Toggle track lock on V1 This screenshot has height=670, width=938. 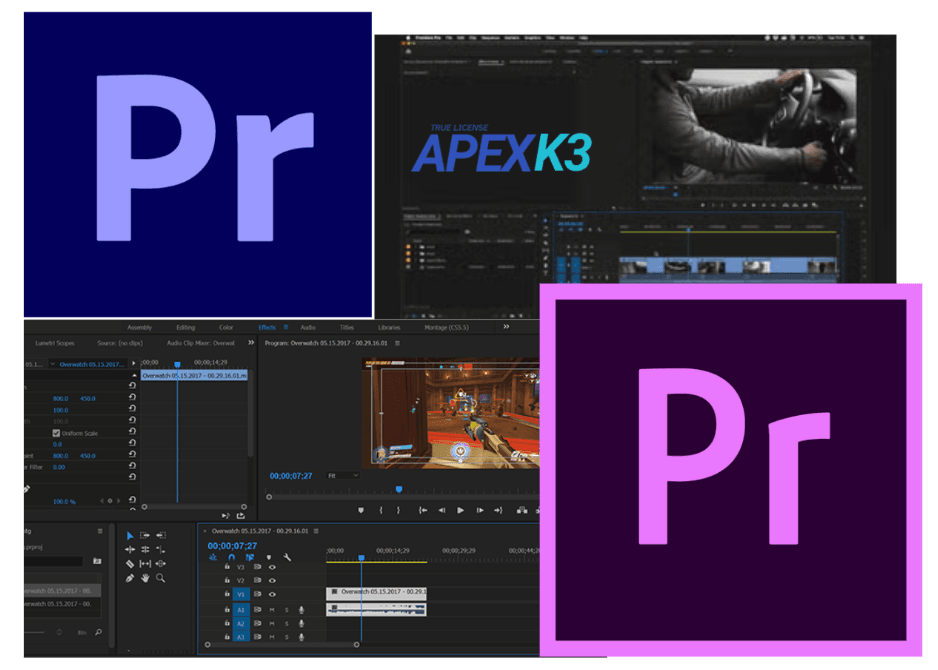click(227, 594)
